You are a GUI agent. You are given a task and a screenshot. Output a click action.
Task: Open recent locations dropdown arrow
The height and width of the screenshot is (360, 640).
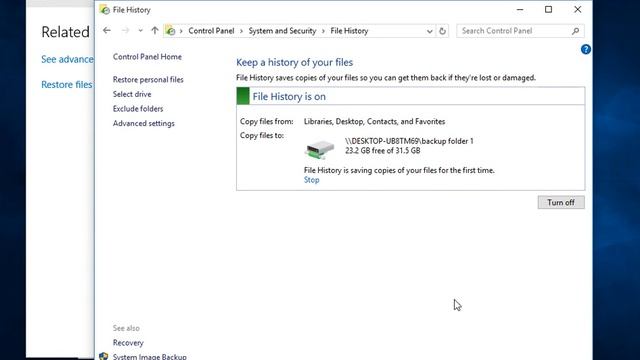pyautogui.click(x=140, y=31)
